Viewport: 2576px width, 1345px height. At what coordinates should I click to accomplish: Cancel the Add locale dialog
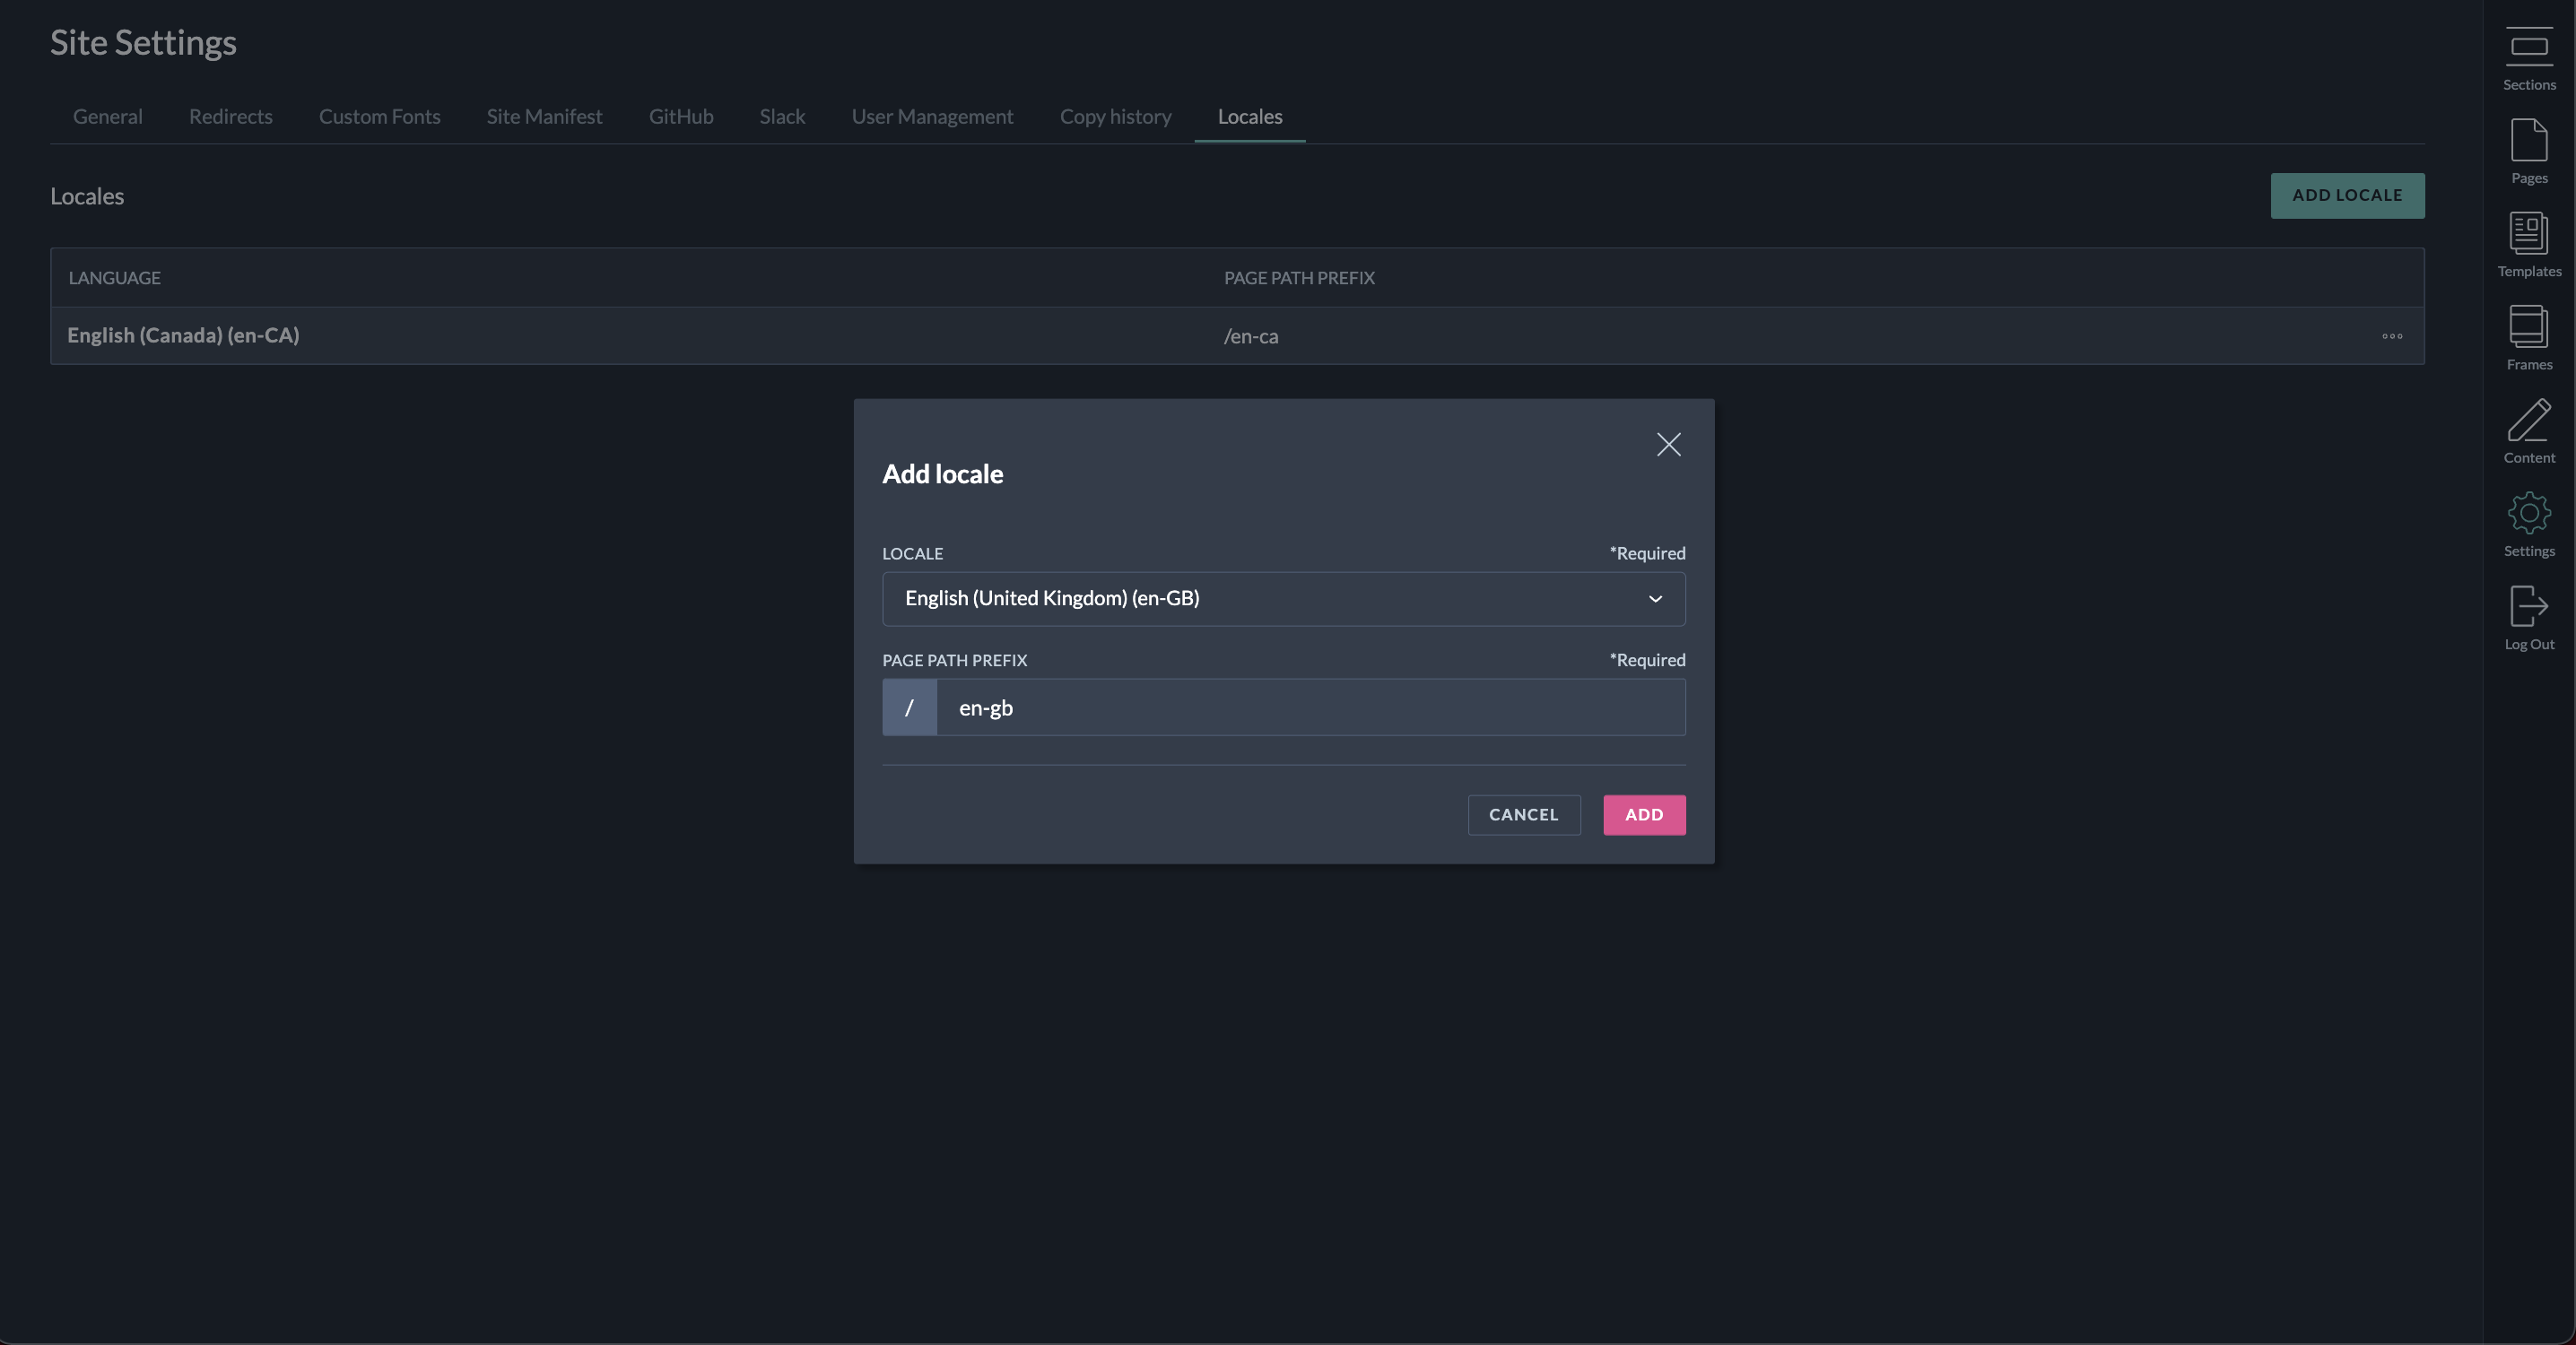pos(1523,815)
